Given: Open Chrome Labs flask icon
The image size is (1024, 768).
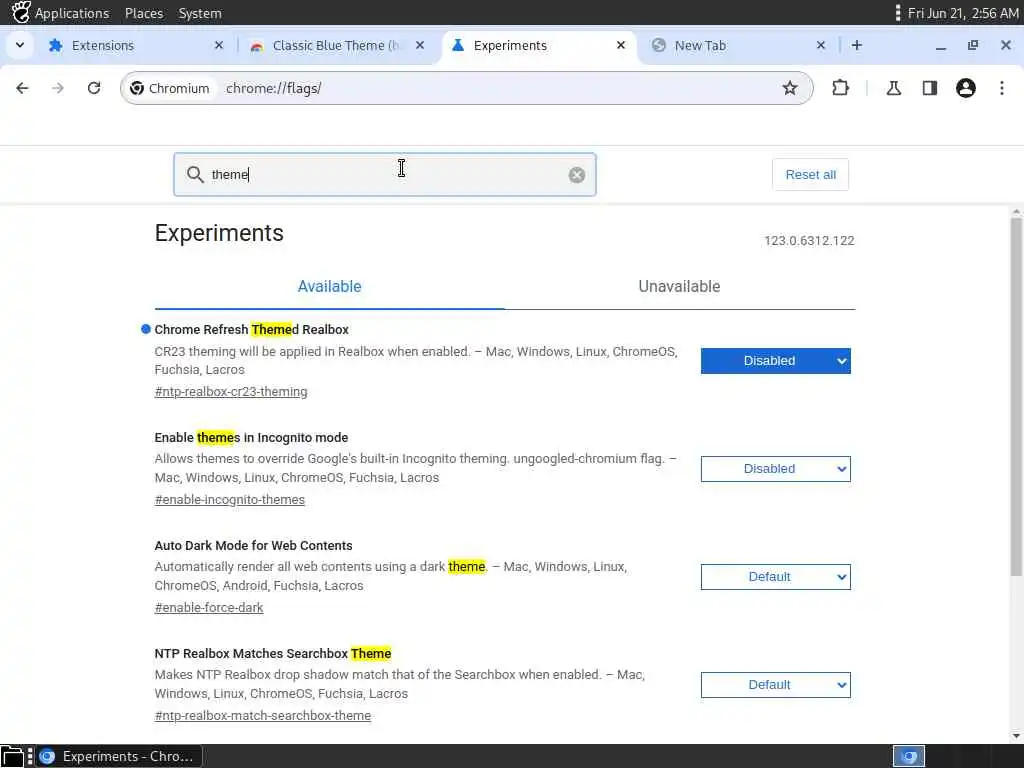Looking at the screenshot, I should 894,88.
